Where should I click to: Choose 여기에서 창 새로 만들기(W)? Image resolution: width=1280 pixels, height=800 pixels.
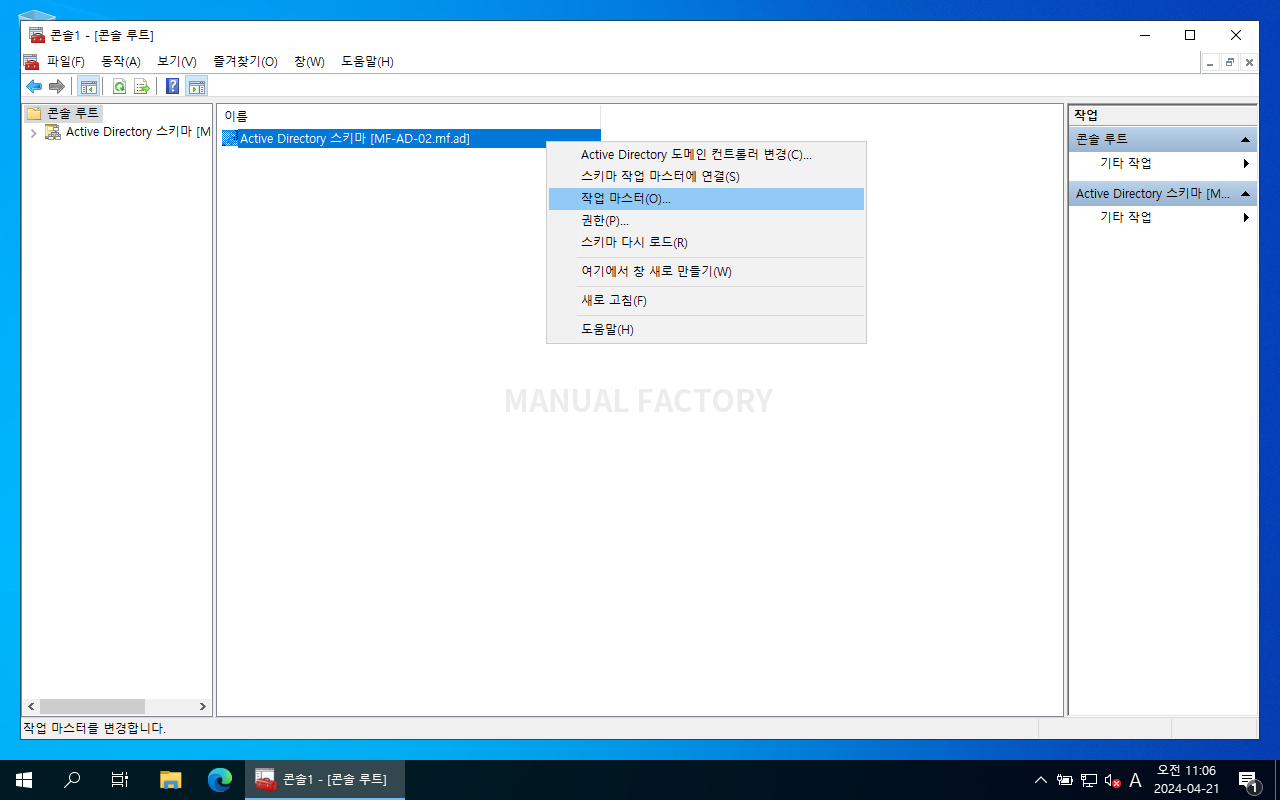point(706,272)
